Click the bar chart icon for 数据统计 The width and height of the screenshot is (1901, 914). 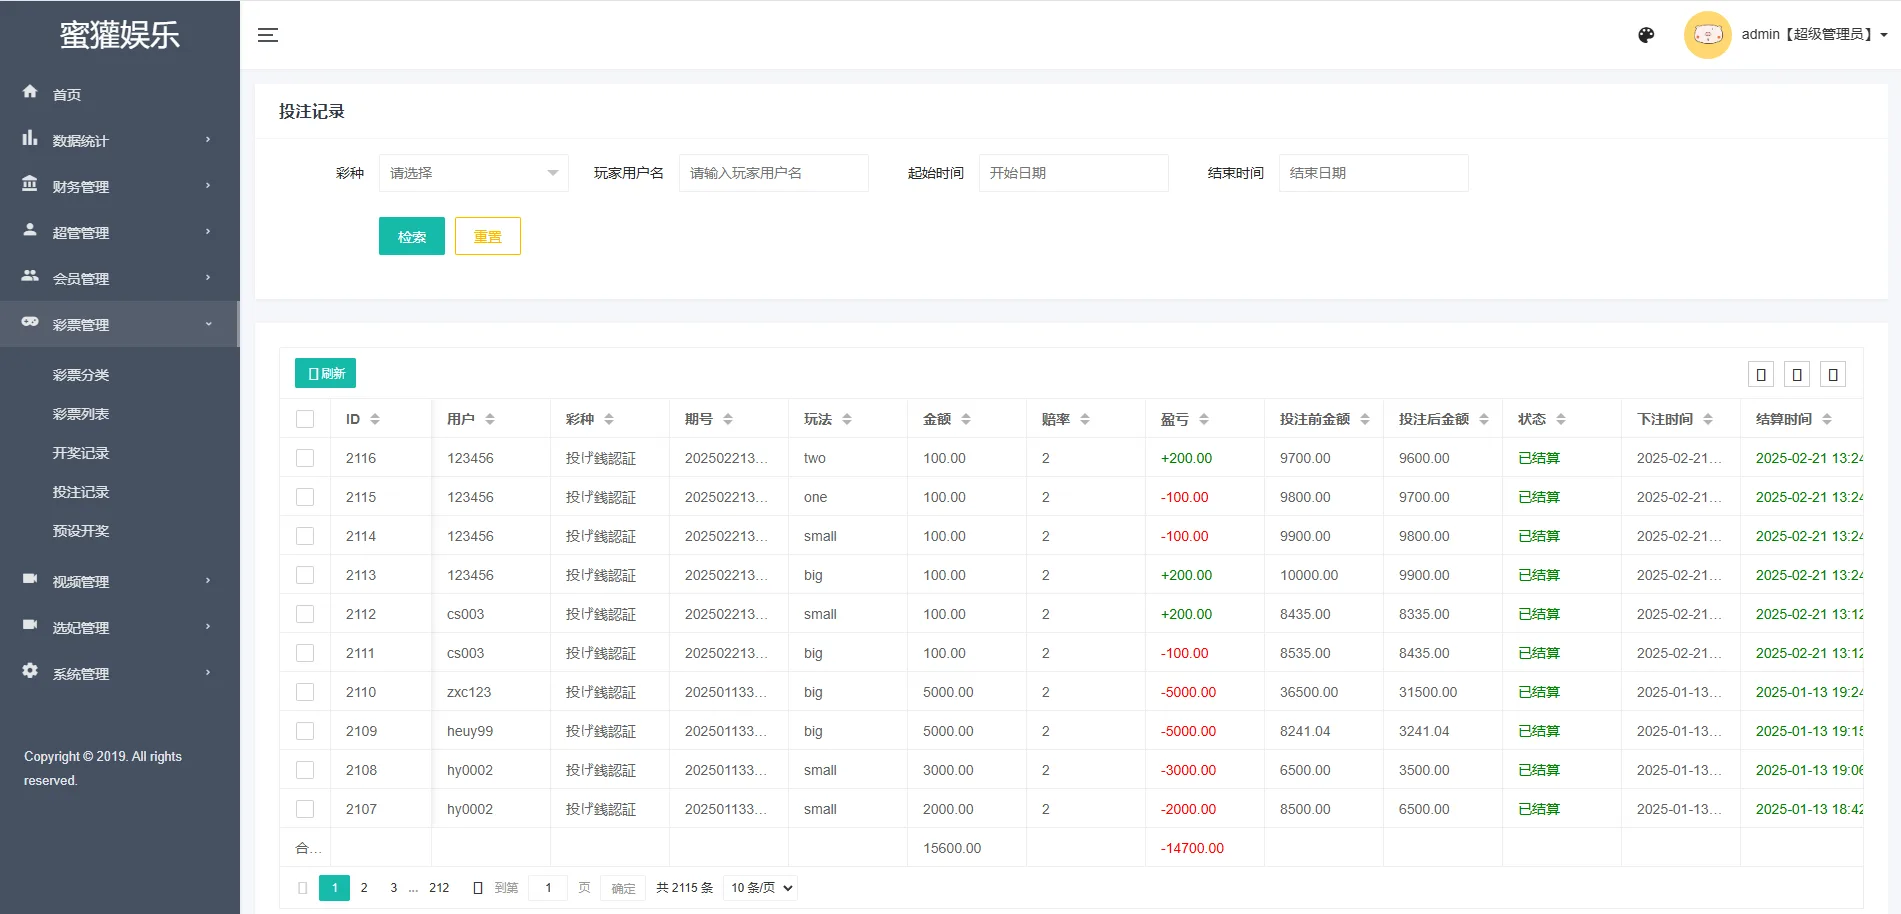tap(30, 139)
